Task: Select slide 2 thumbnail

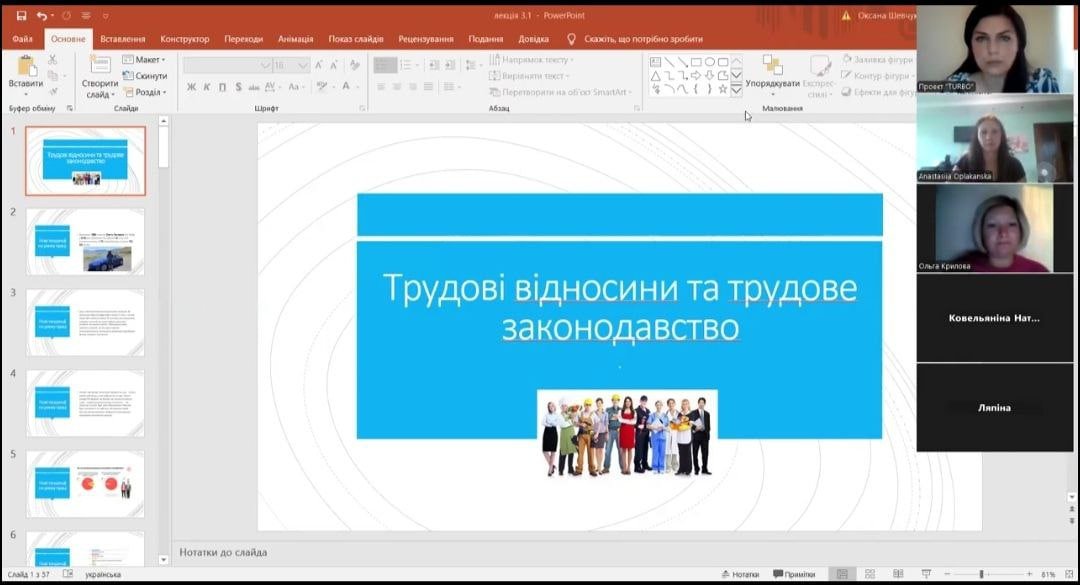Action: [85, 242]
